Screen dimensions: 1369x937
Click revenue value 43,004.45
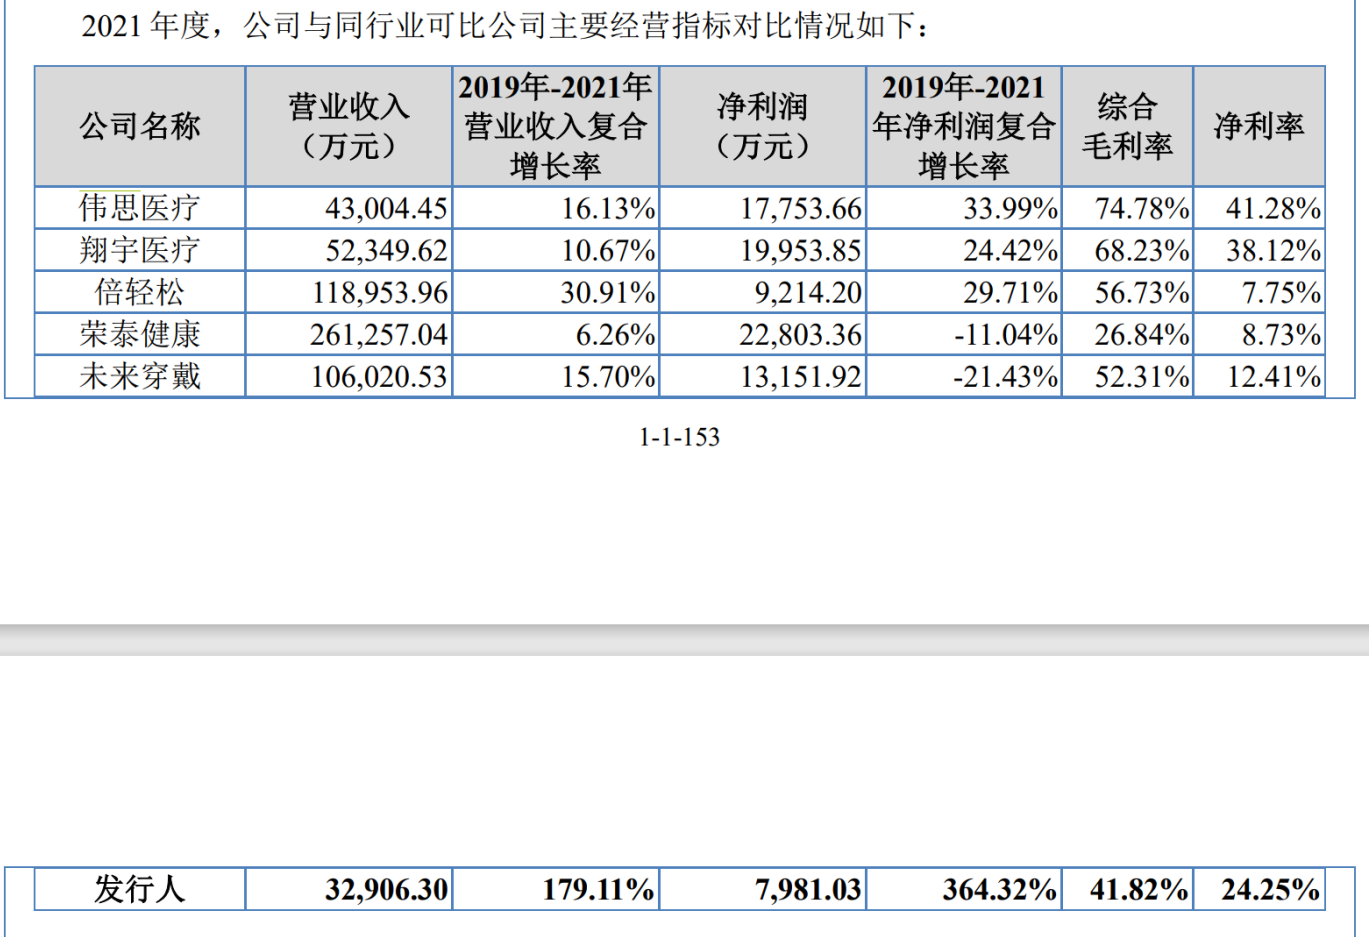click(x=386, y=208)
